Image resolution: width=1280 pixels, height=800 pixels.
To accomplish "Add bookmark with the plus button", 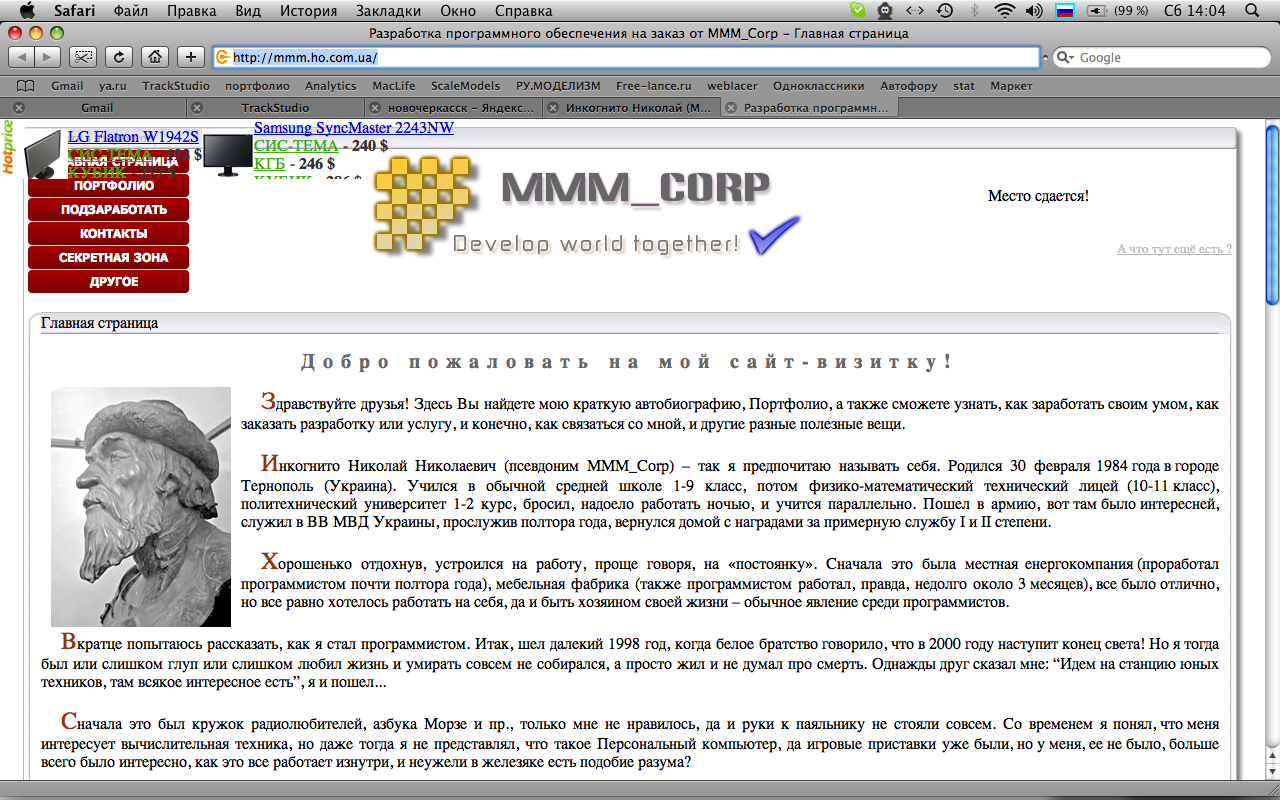I will [191, 57].
